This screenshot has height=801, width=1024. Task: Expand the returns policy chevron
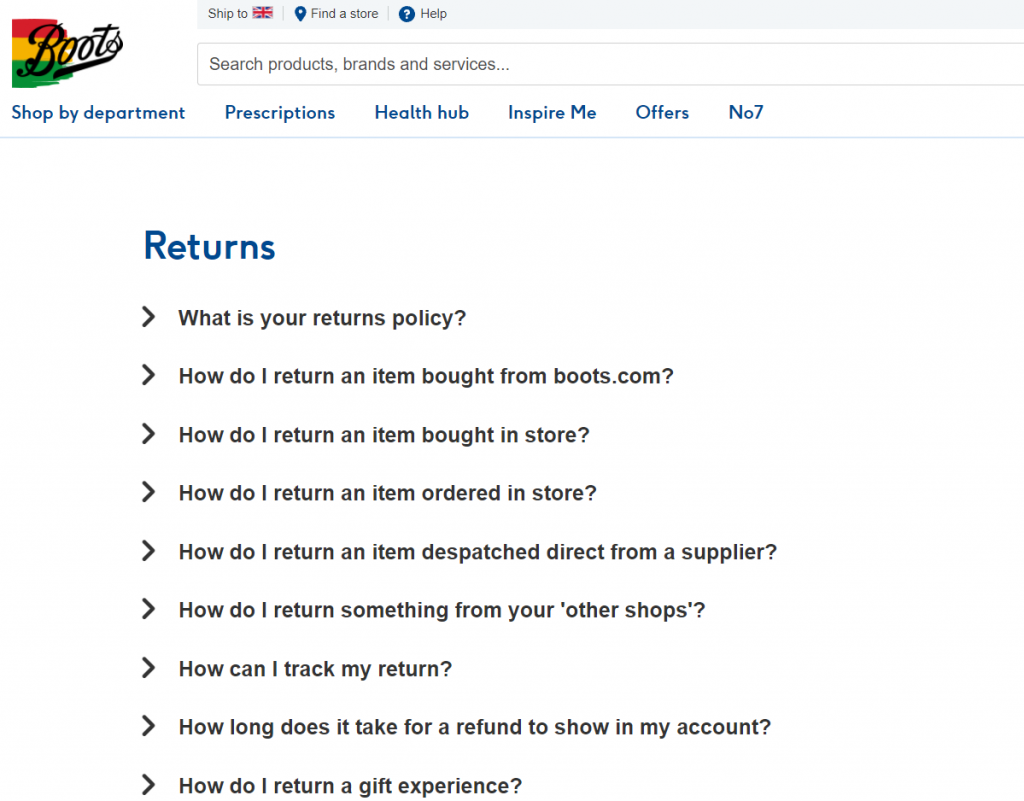pyautogui.click(x=149, y=317)
